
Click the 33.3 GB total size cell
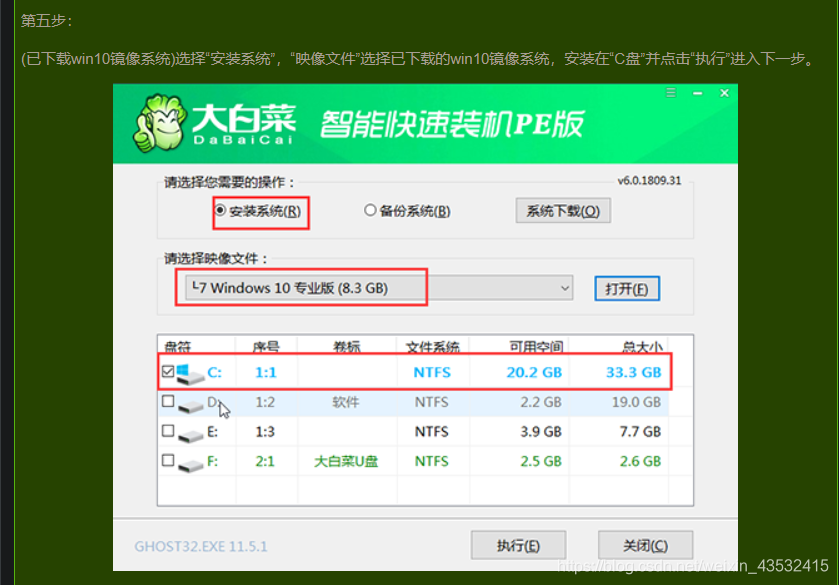tap(634, 372)
